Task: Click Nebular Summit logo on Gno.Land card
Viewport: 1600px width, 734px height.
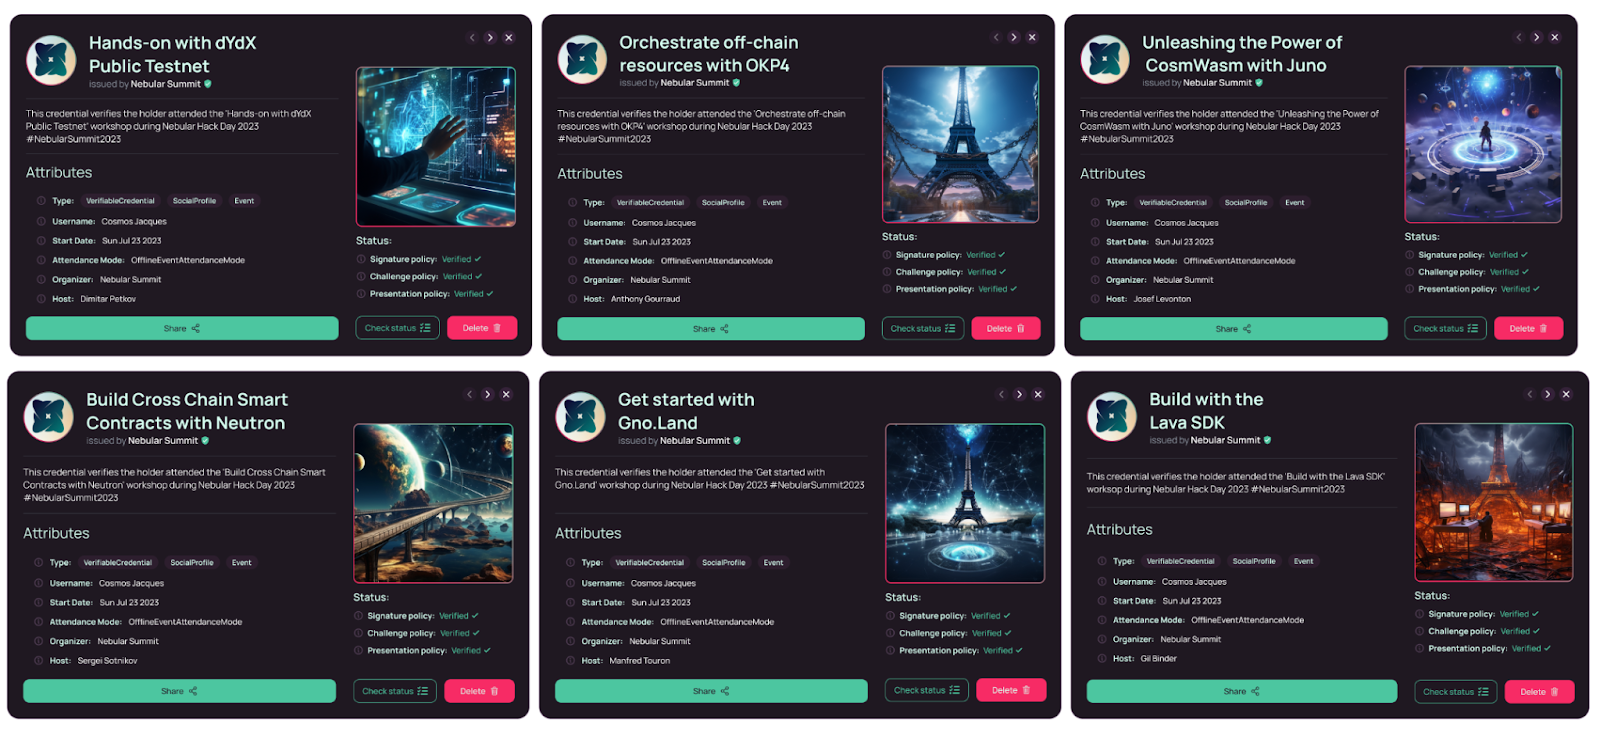Action: click(581, 417)
